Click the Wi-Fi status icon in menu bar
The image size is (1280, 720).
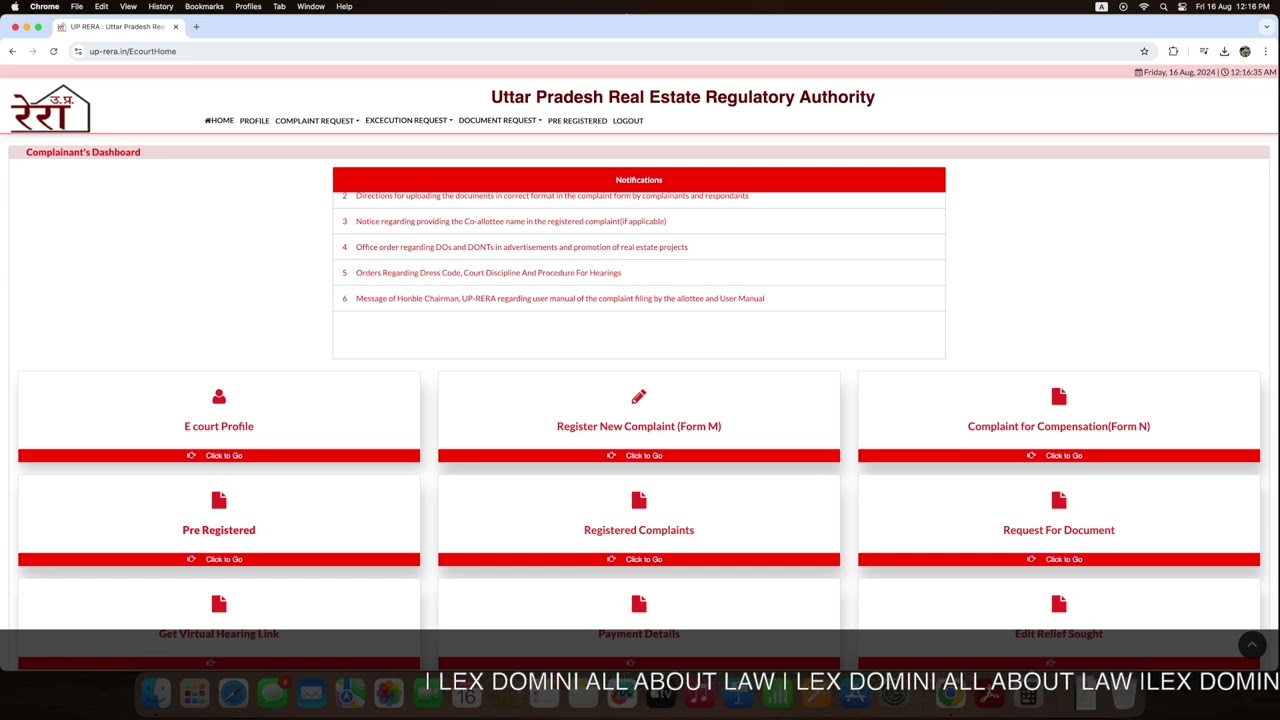coord(1144,6)
